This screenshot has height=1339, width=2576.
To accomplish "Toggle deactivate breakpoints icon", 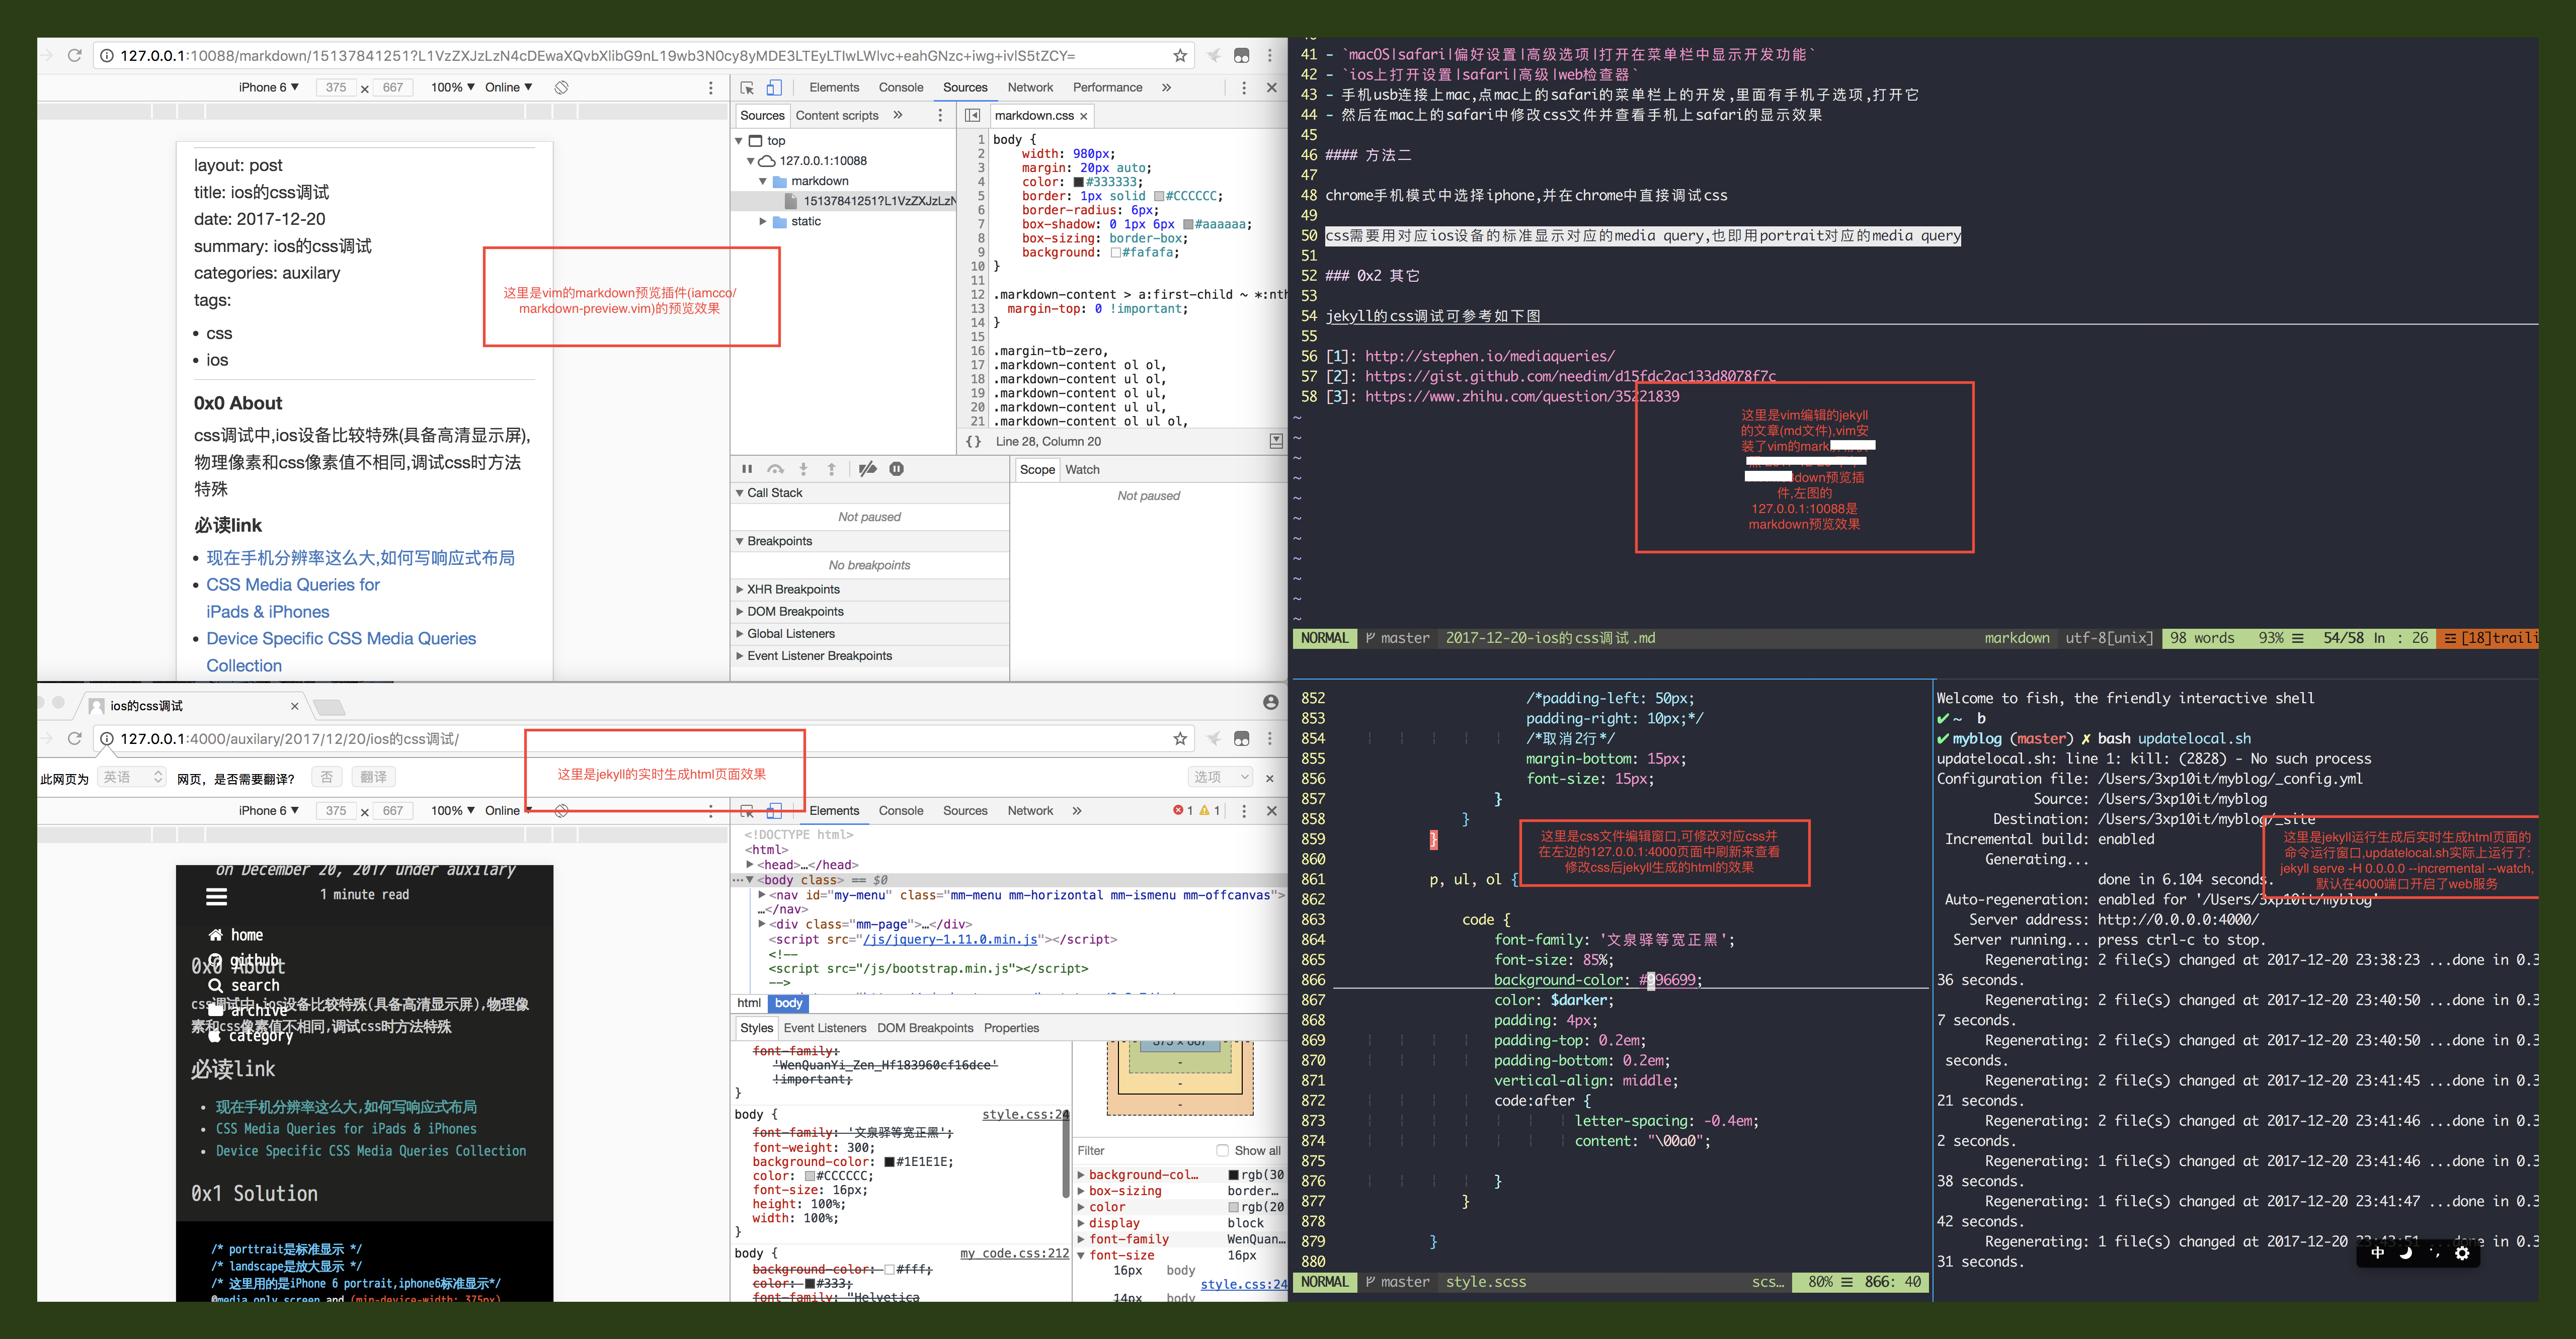I will tap(867, 469).
